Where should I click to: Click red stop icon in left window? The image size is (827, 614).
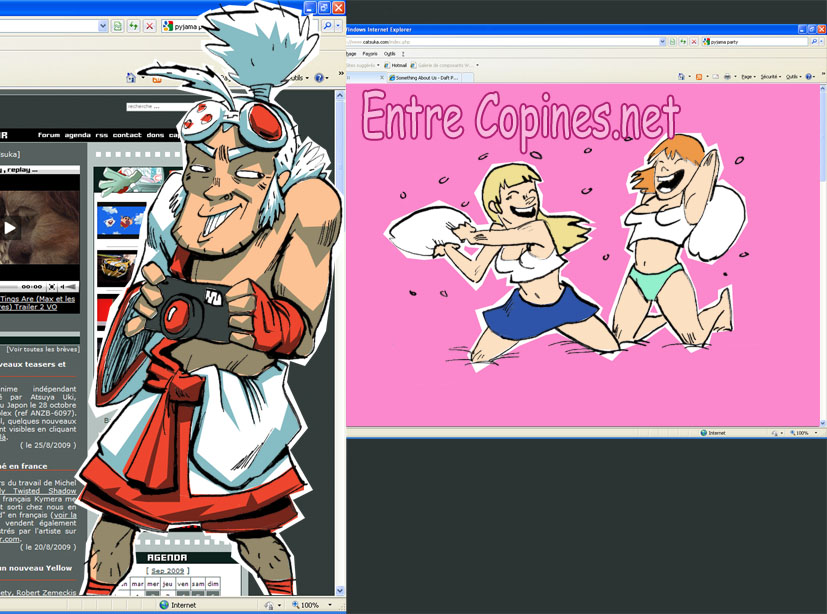click(150, 26)
